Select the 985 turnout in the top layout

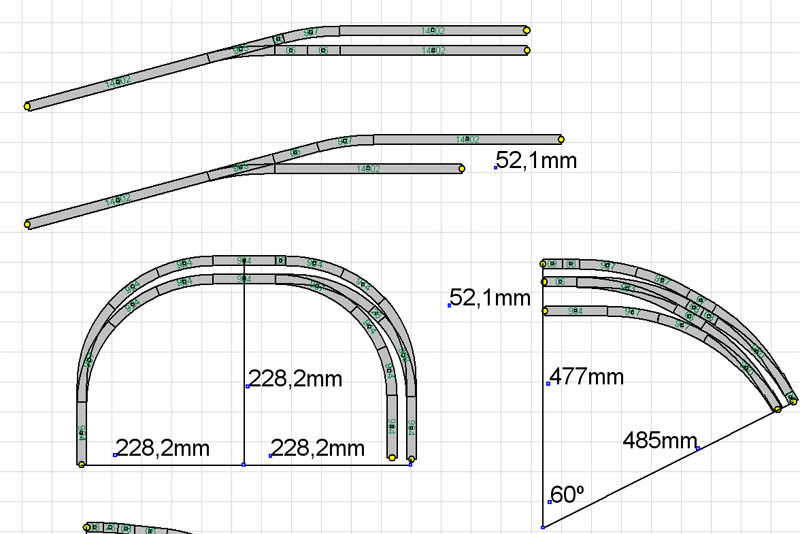241,49
